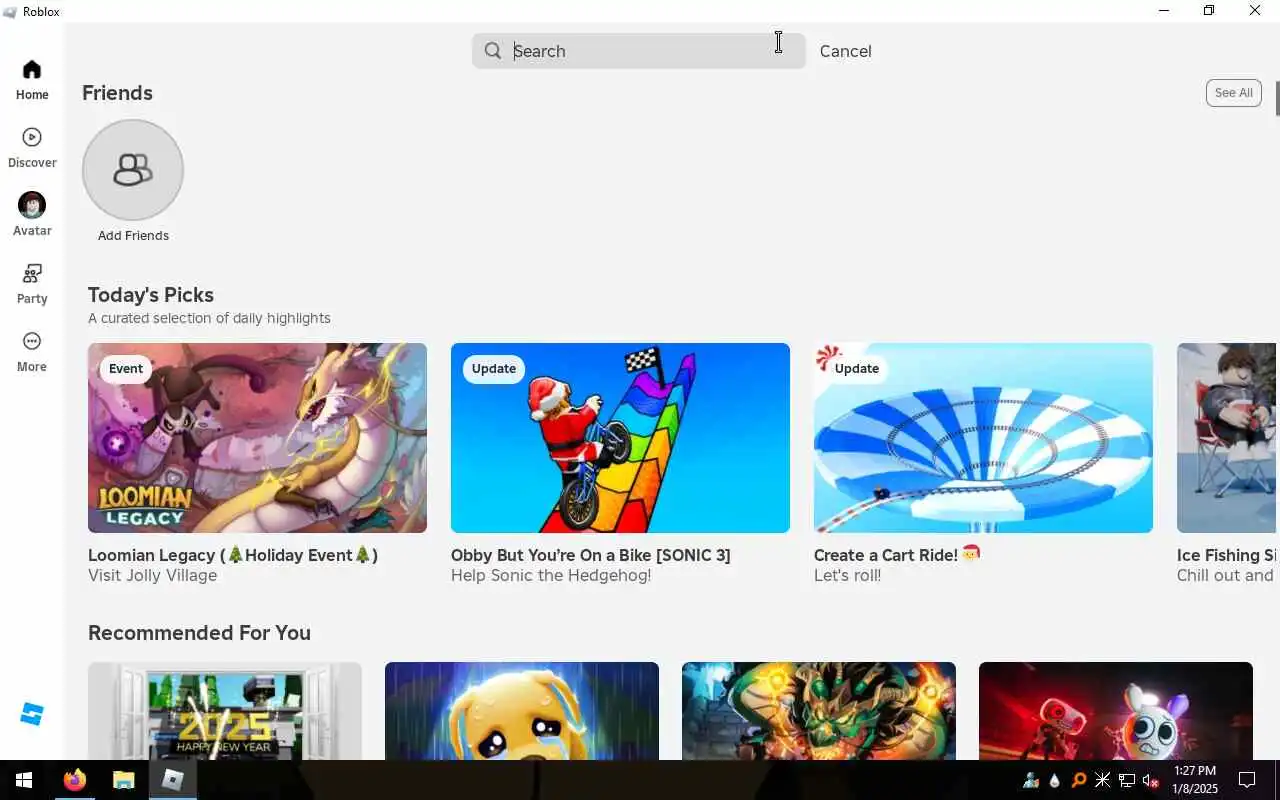Click the Today's Picks heading
The width and height of the screenshot is (1280, 800).
tap(151, 295)
